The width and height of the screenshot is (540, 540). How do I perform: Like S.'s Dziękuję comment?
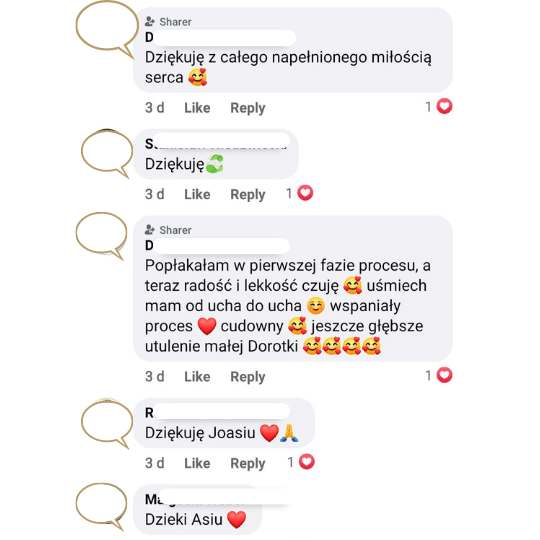(x=197, y=194)
